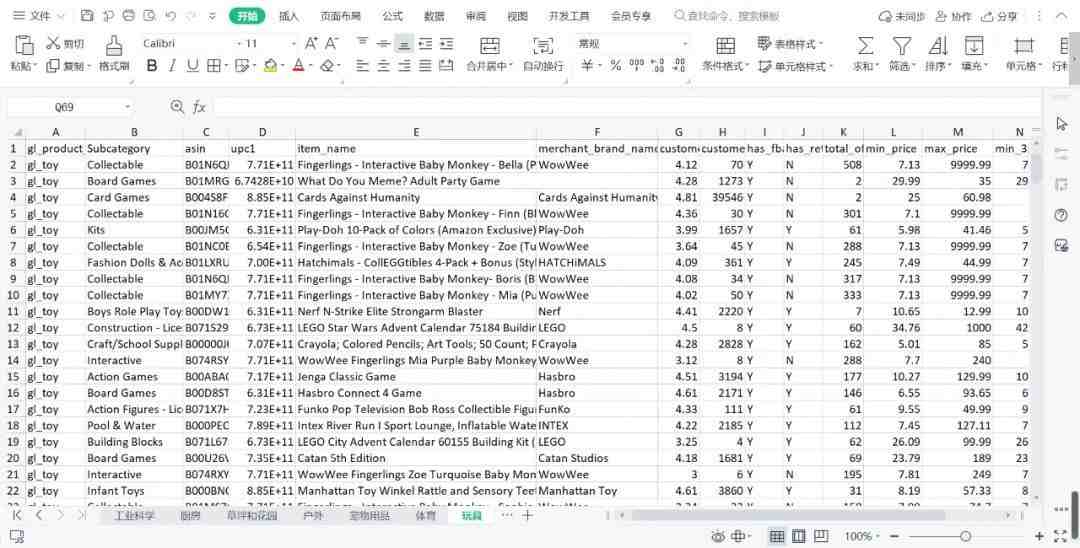The image size is (1080, 548).
Task: Click the thousands separator icon
Action: 636,65
